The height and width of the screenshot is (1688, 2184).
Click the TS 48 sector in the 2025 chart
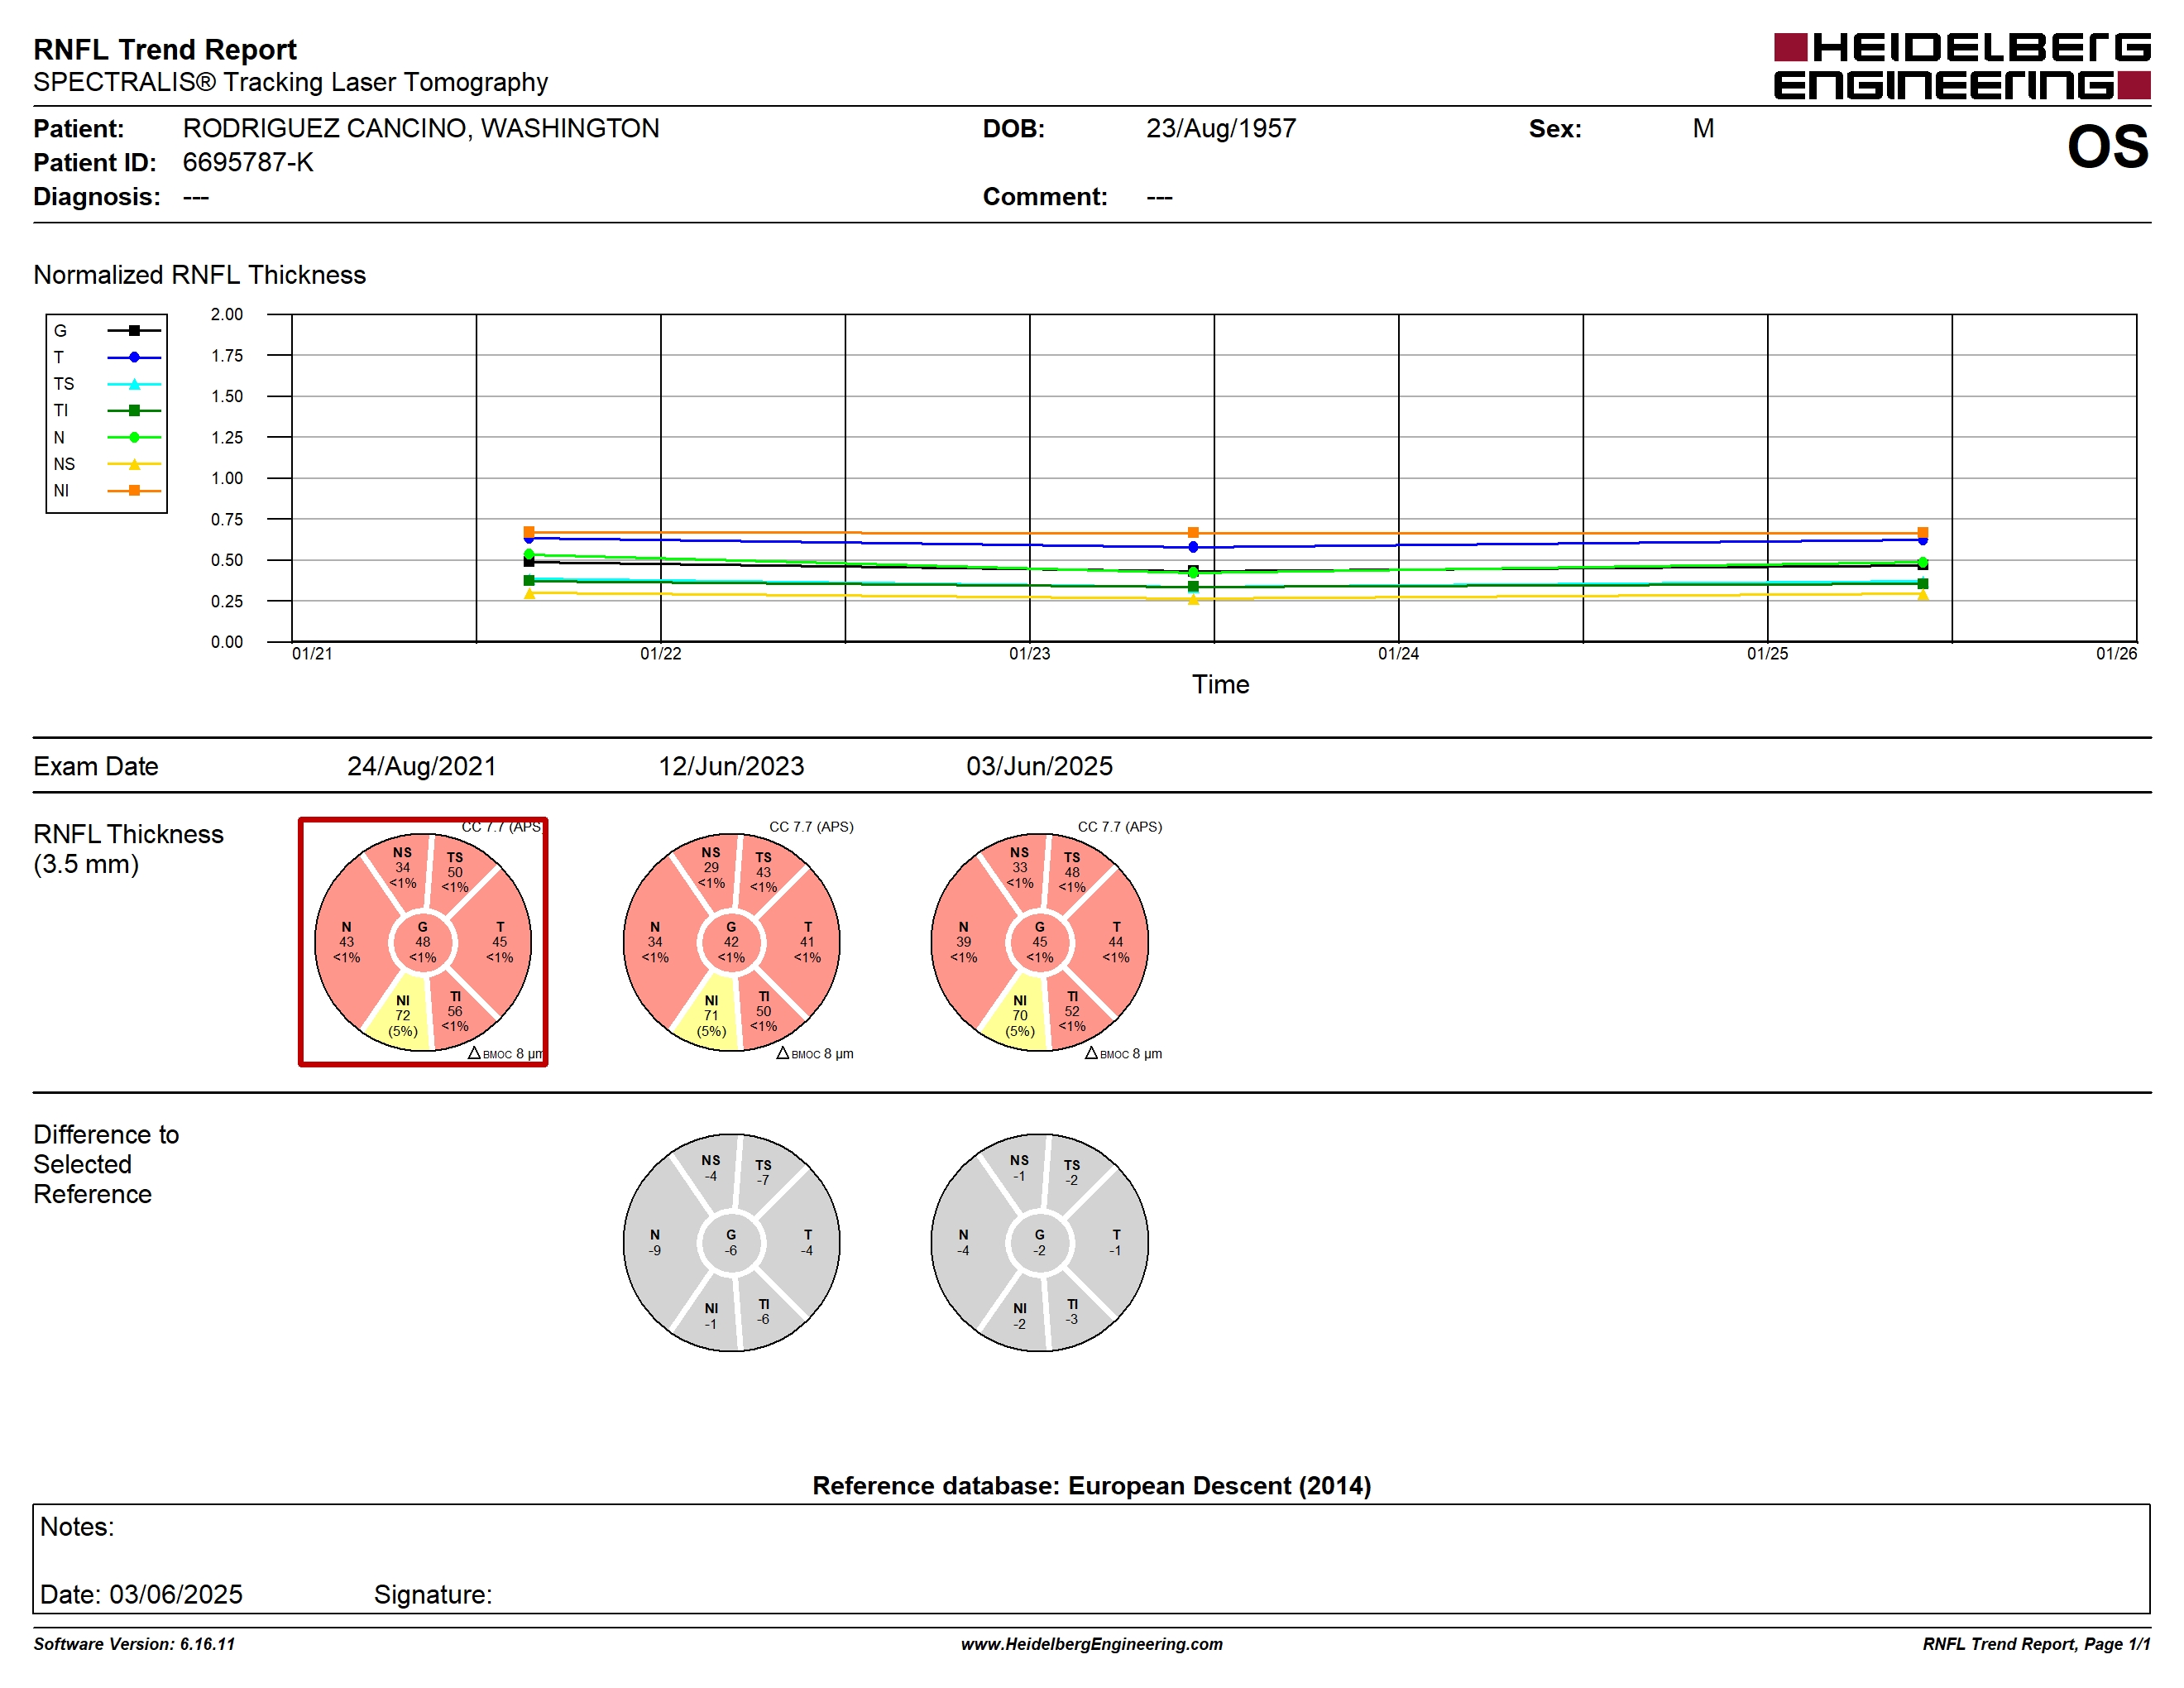(x=1072, y=872)
